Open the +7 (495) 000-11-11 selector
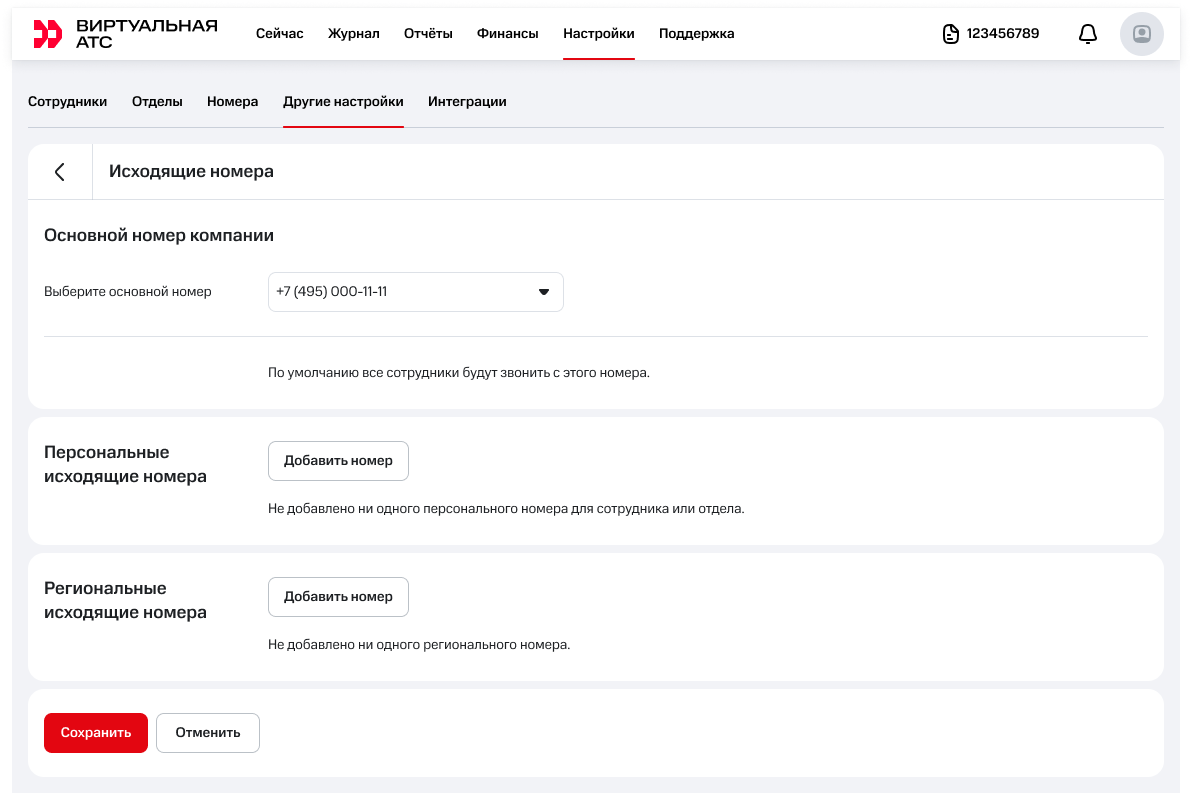The image size is (1192, 793). click(x=400, y=292)
